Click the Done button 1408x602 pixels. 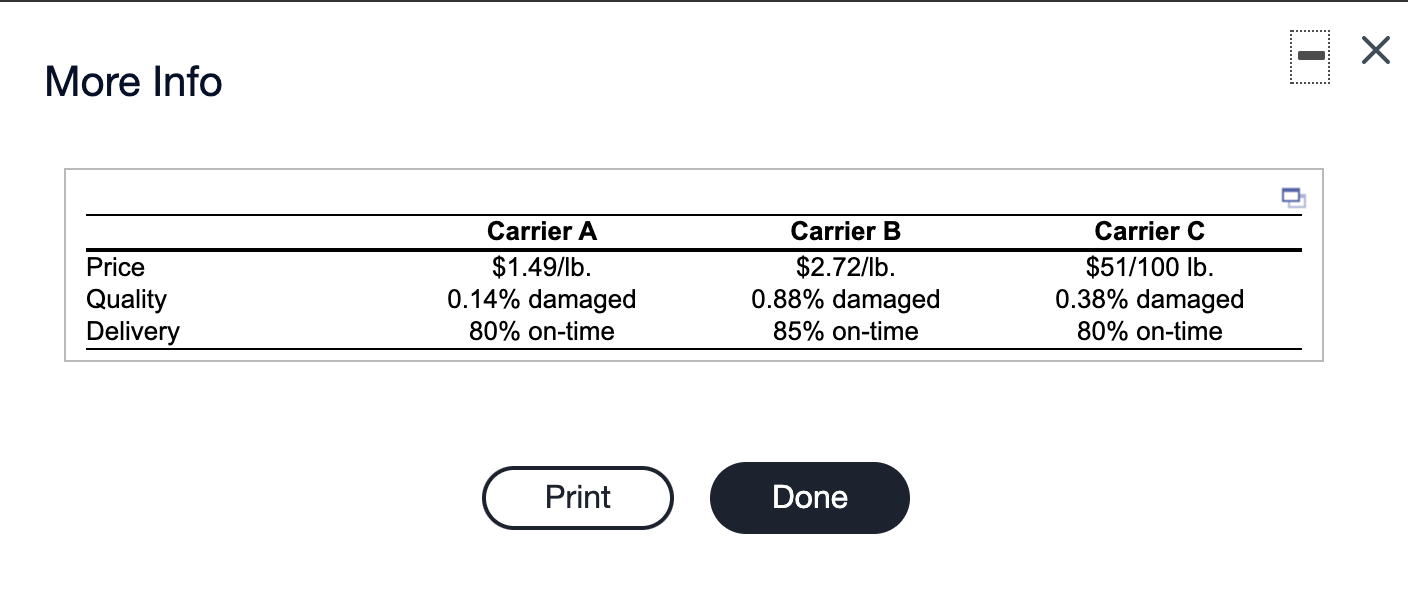point(810,497)
